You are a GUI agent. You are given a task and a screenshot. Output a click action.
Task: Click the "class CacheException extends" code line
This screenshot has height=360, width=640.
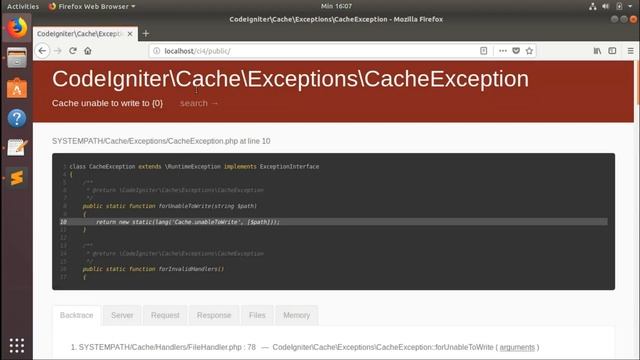click(194, 167)
